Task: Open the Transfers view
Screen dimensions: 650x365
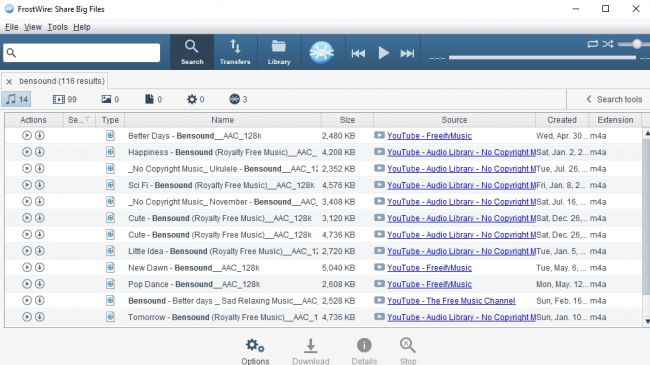Action: 235,52
